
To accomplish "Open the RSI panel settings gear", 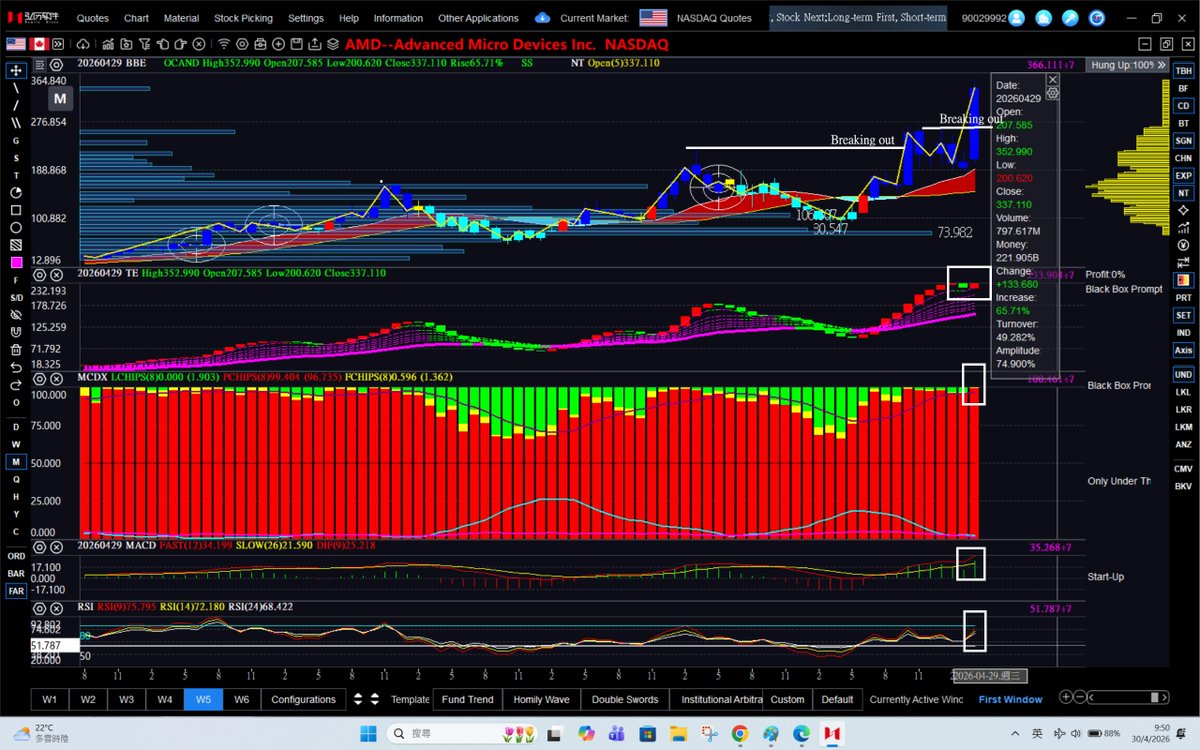I will tap(40, 609).
